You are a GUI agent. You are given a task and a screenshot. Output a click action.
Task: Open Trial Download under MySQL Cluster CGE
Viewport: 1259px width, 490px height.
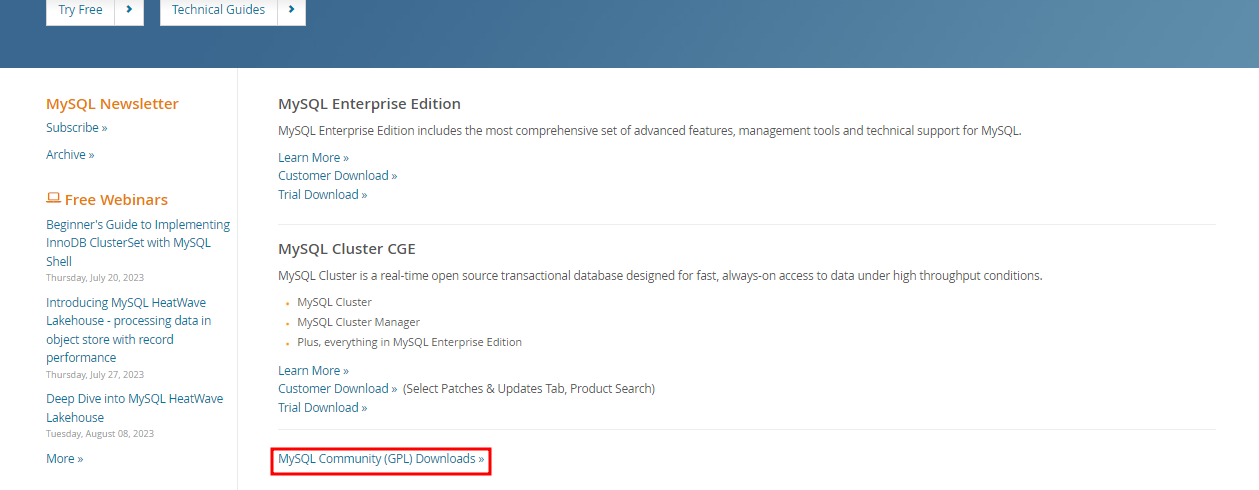point(322,408)
